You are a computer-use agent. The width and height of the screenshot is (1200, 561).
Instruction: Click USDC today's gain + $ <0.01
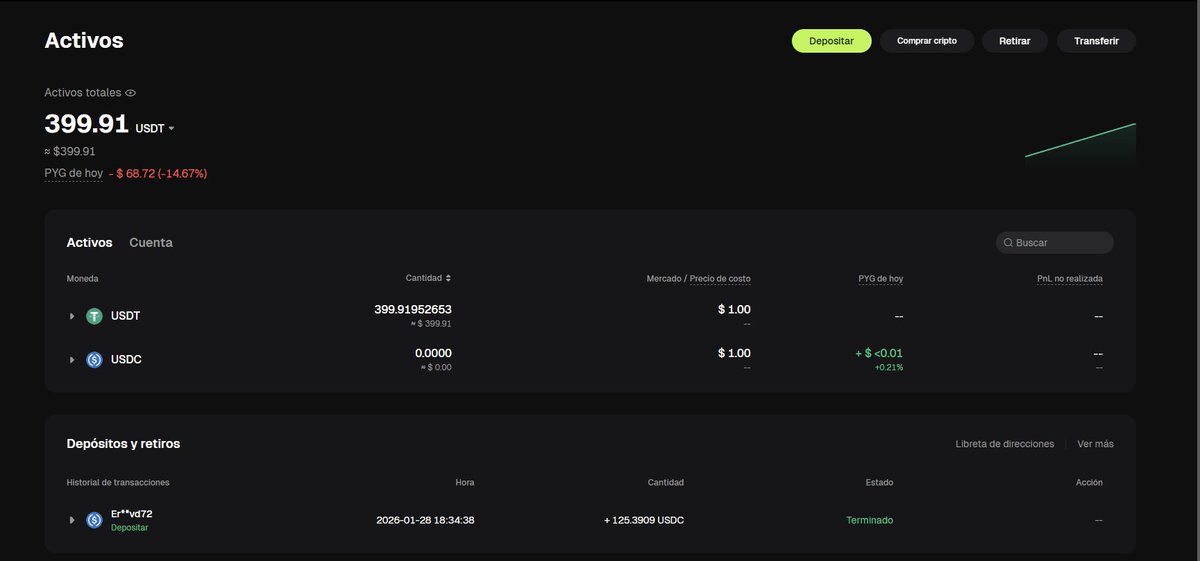click(x=878, y=353)
